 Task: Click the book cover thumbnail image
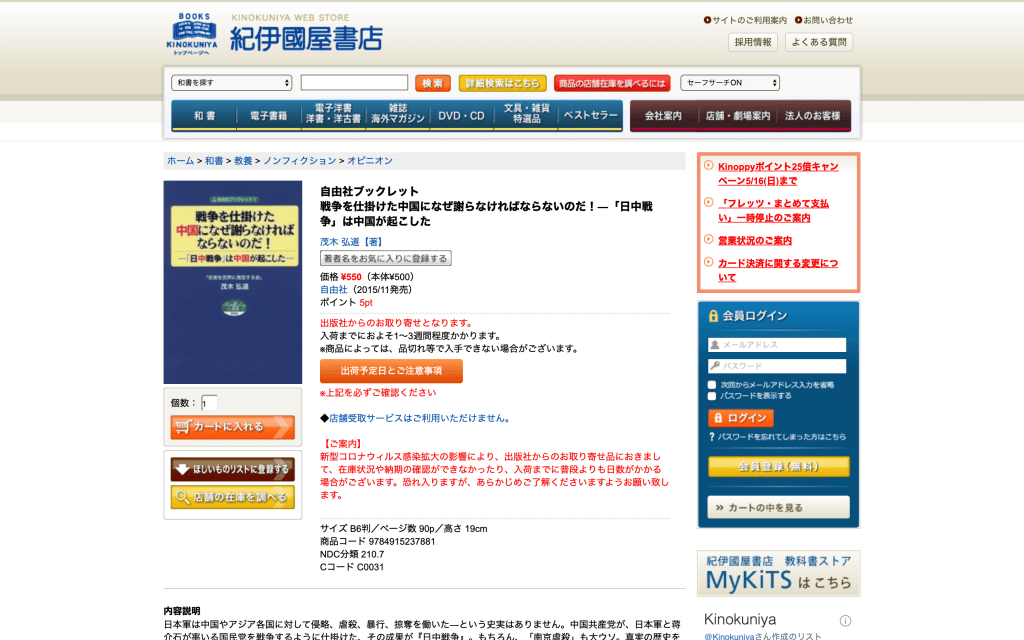[x=233, y=282]
